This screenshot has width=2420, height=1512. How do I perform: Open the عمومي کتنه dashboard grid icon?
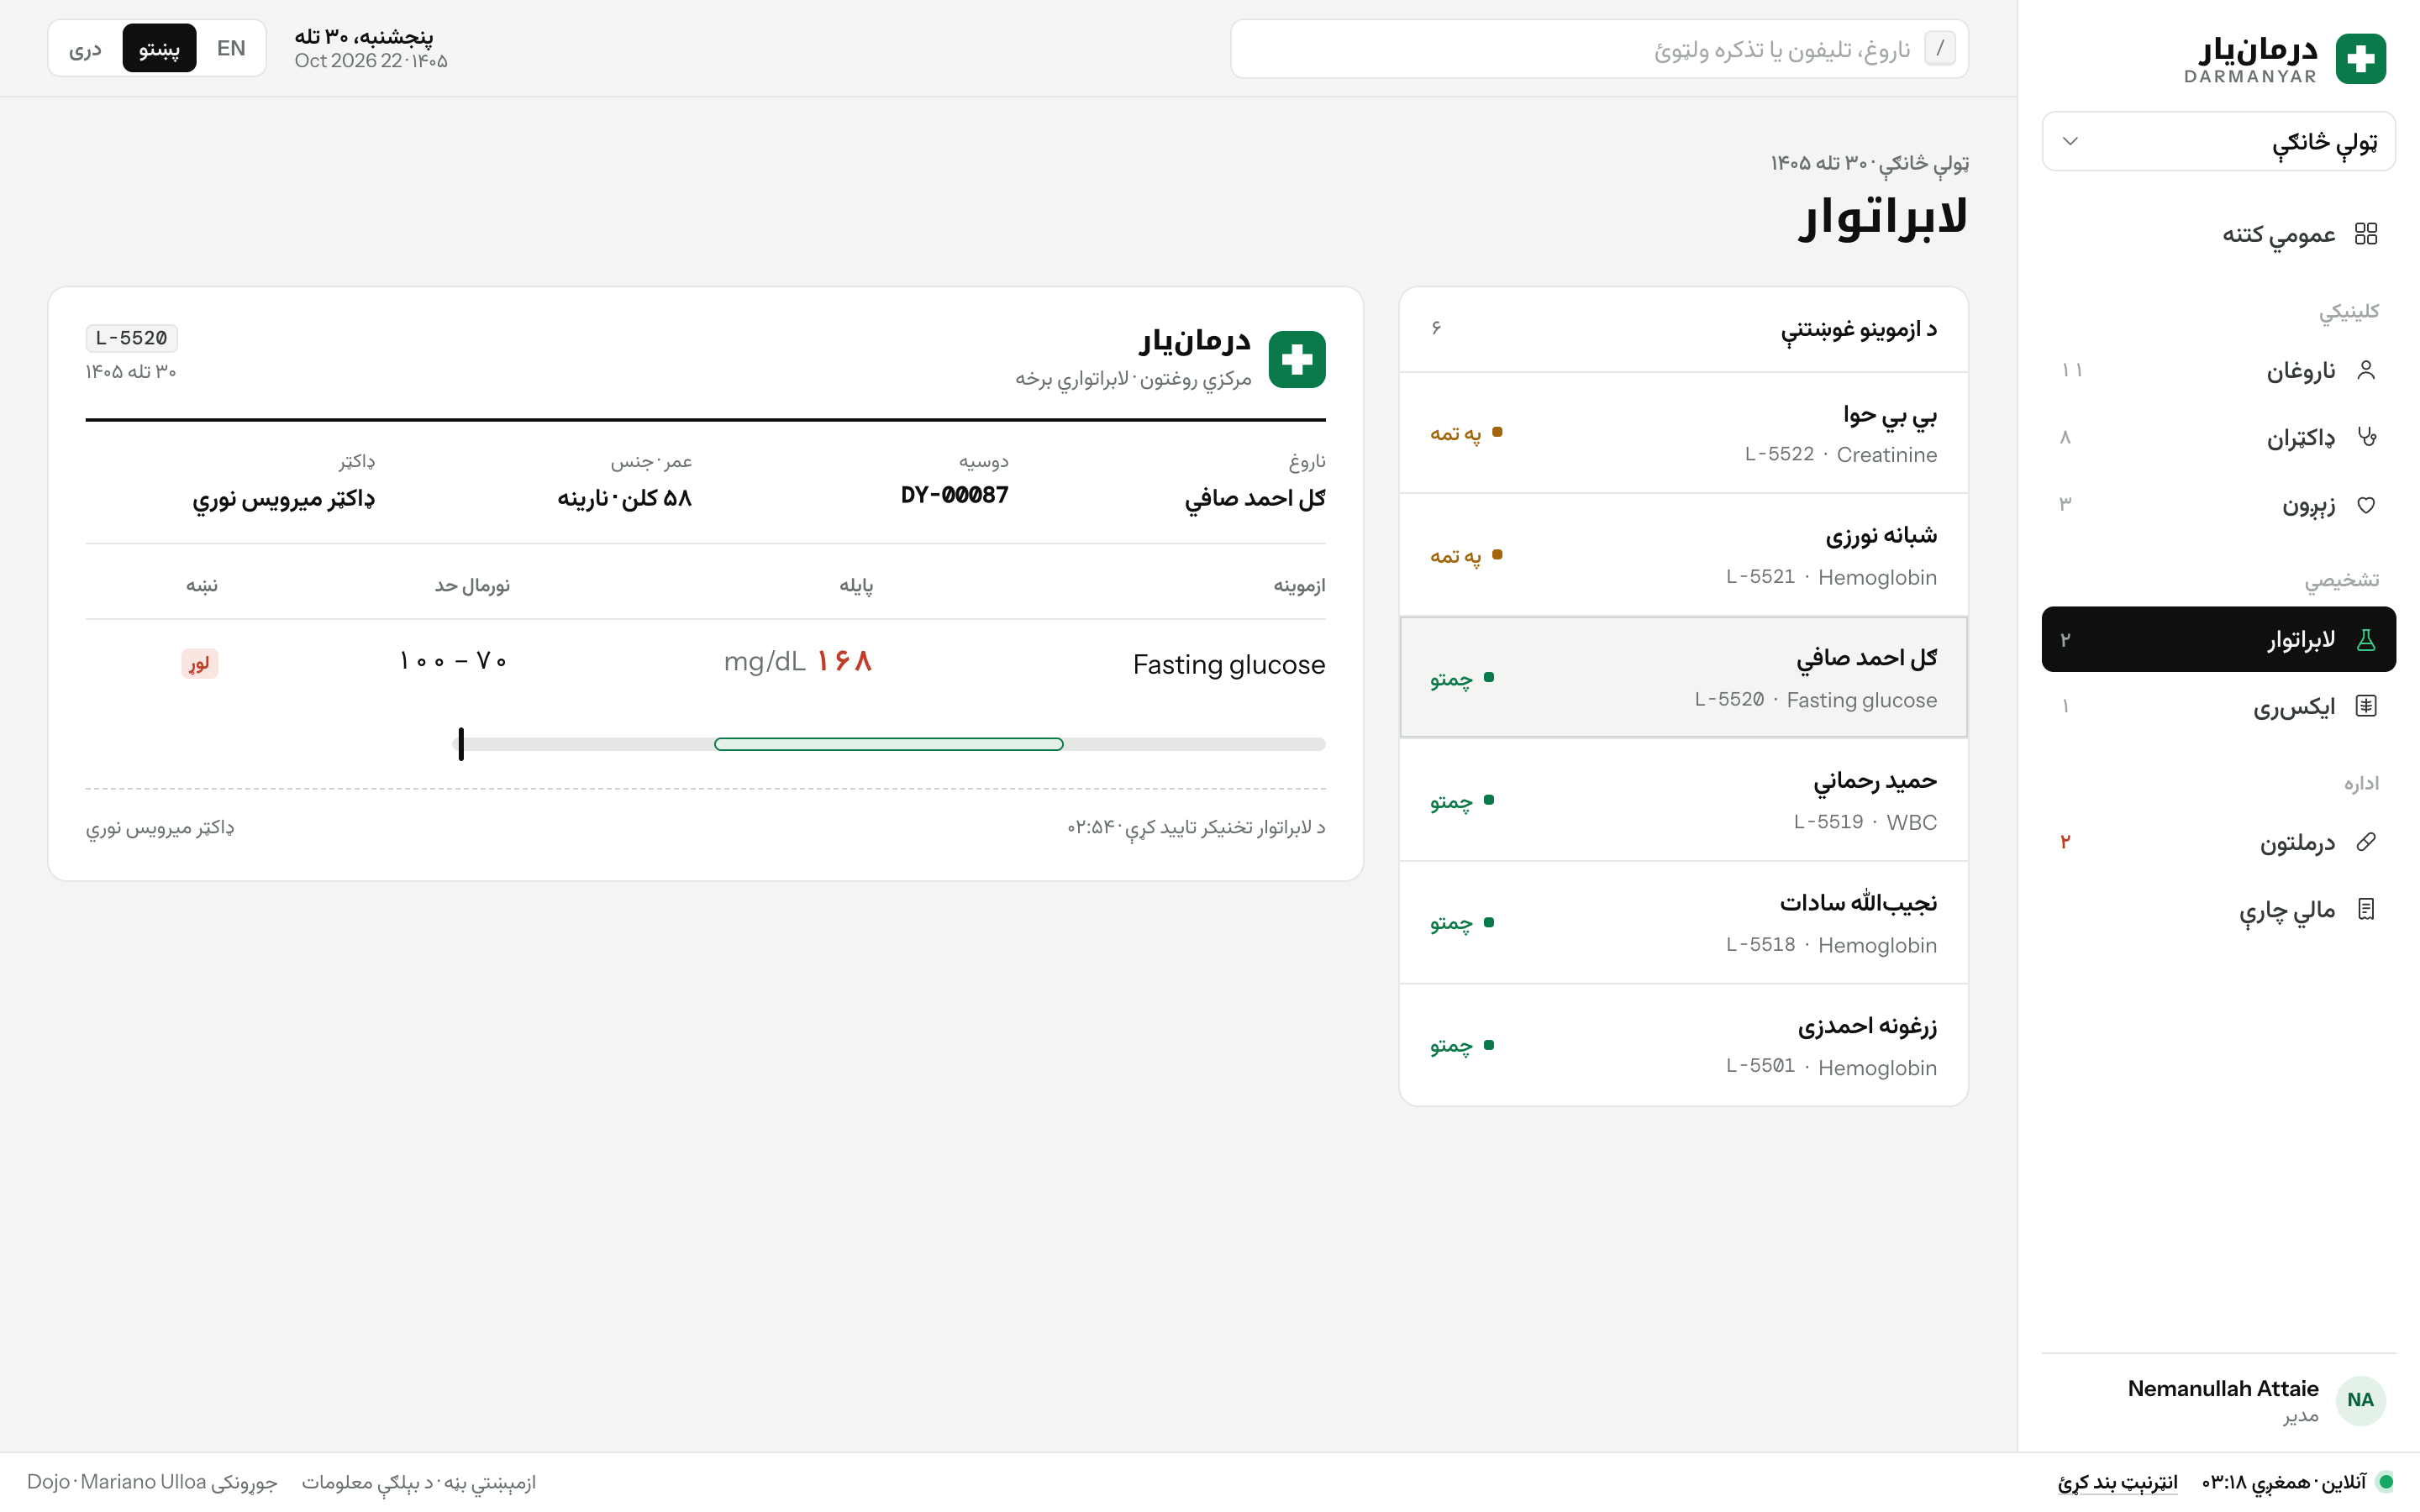coord(2365,234)
